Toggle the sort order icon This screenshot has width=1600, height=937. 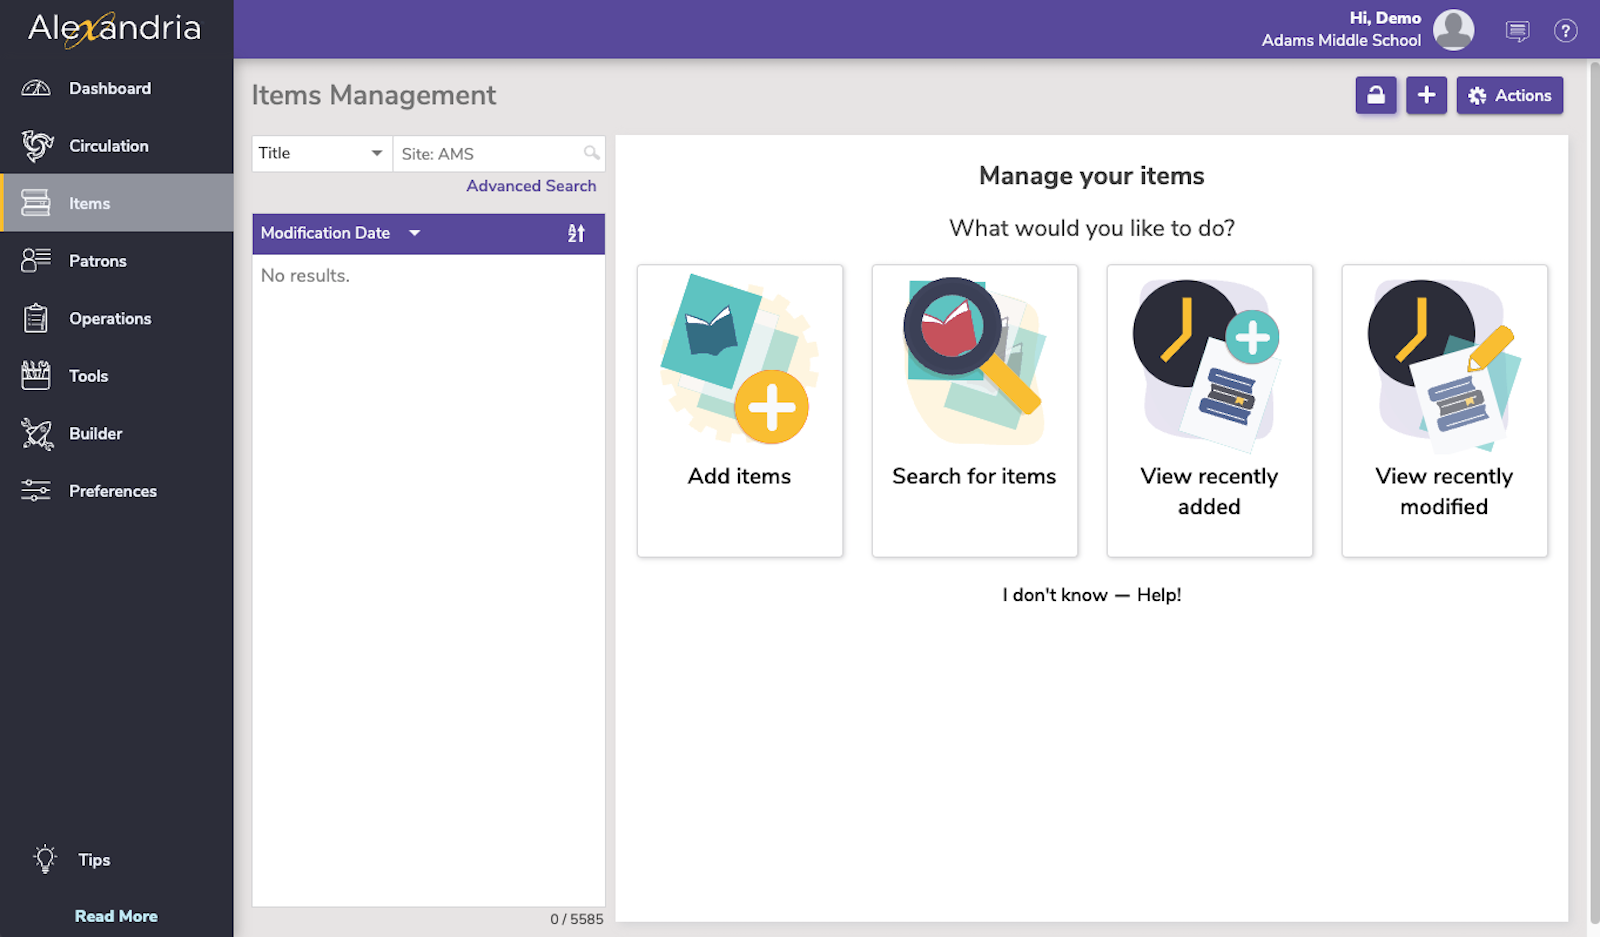click(576, 233)
